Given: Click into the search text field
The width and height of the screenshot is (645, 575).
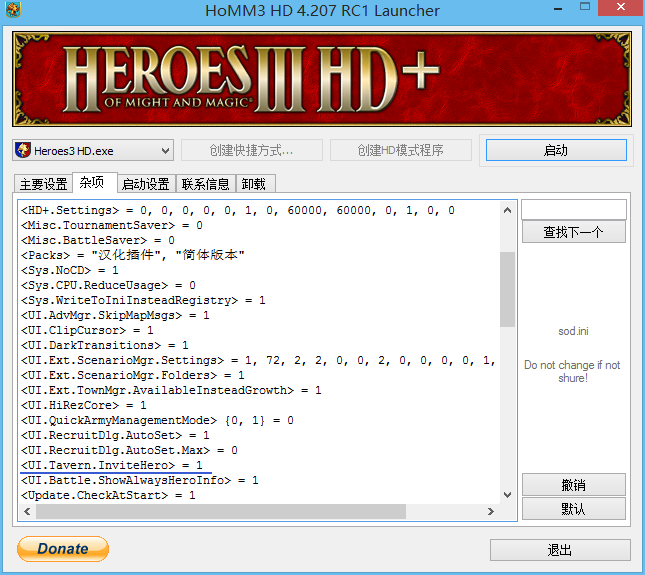Looking at the screenshot, I should pyautogui.click(x=573, y=209).
